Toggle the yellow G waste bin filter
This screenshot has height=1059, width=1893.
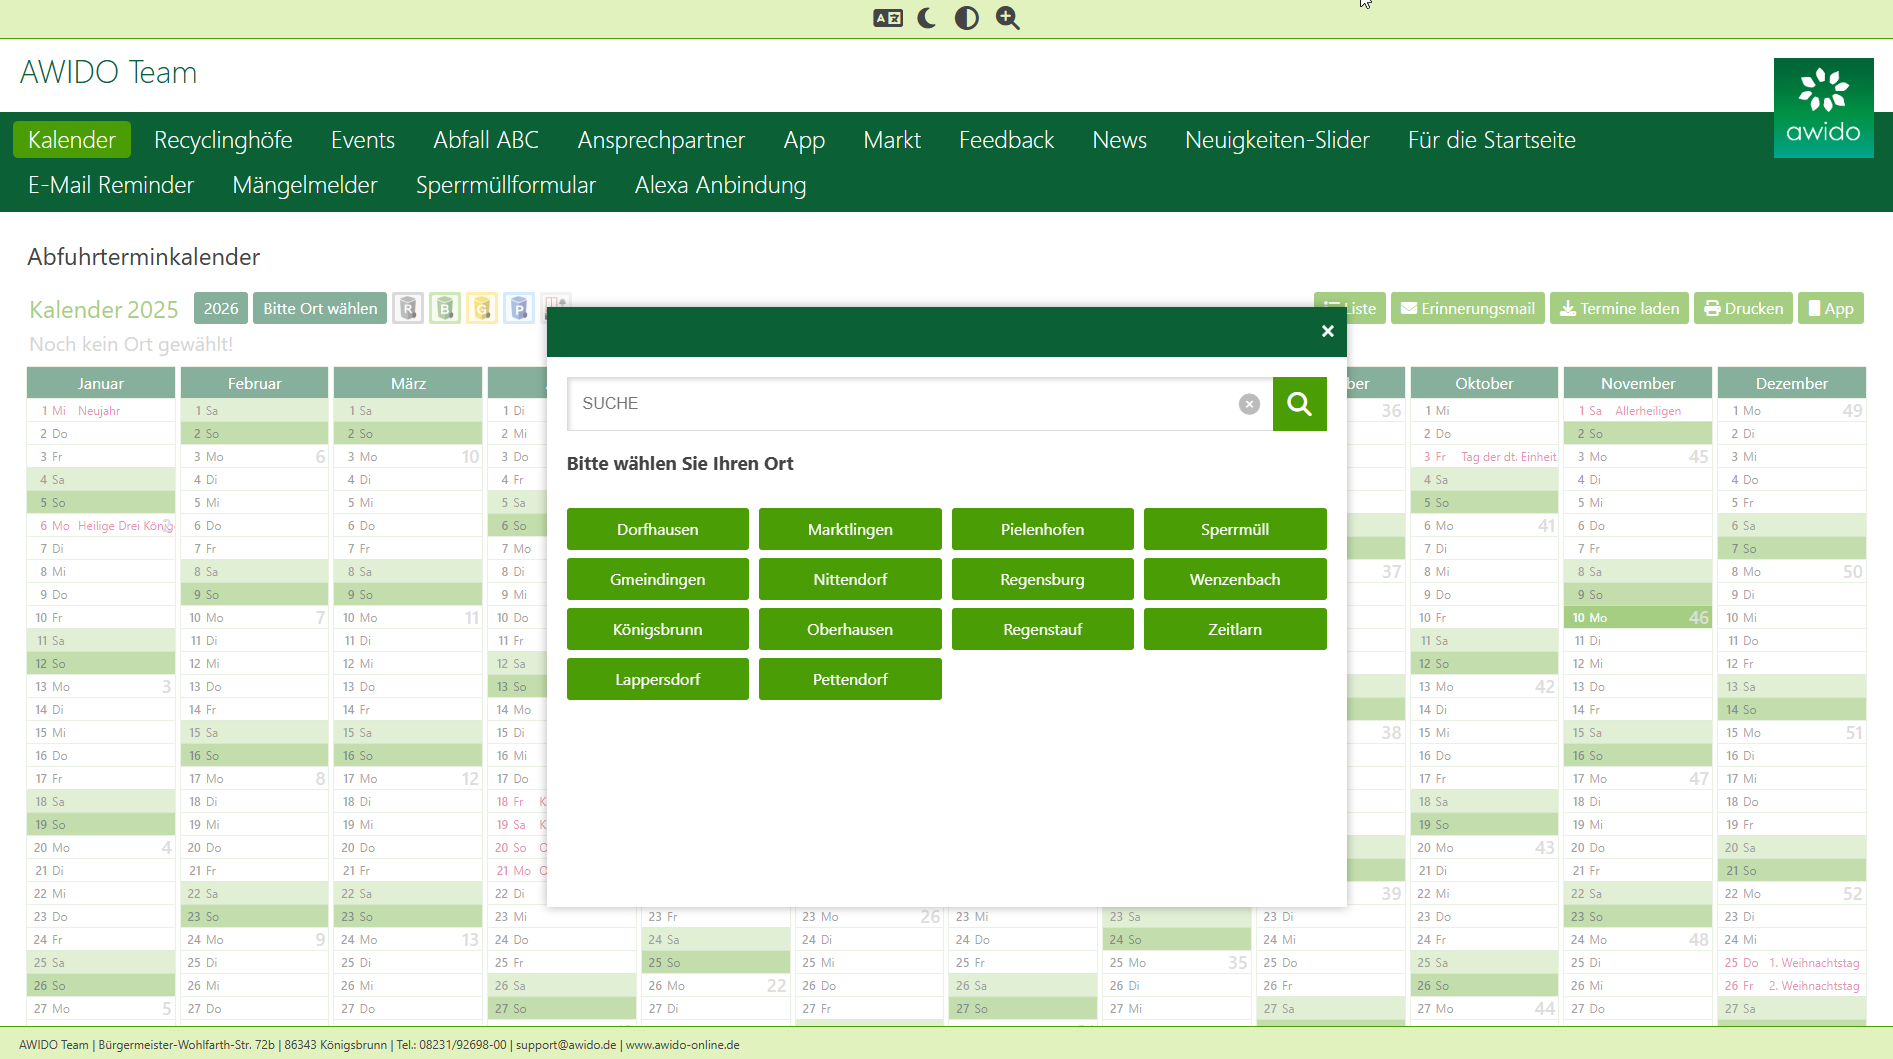pyautogui.click(x=482, y=309)
